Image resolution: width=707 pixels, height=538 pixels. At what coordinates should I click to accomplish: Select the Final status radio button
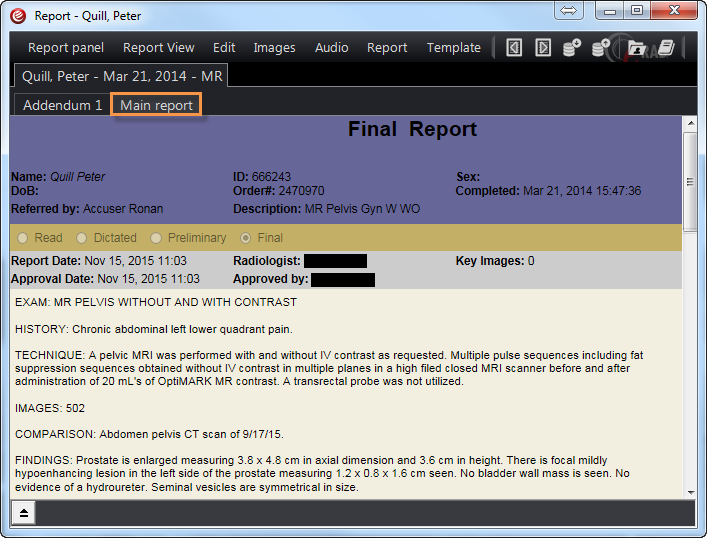pyautogui.click(x=246, y=238)
